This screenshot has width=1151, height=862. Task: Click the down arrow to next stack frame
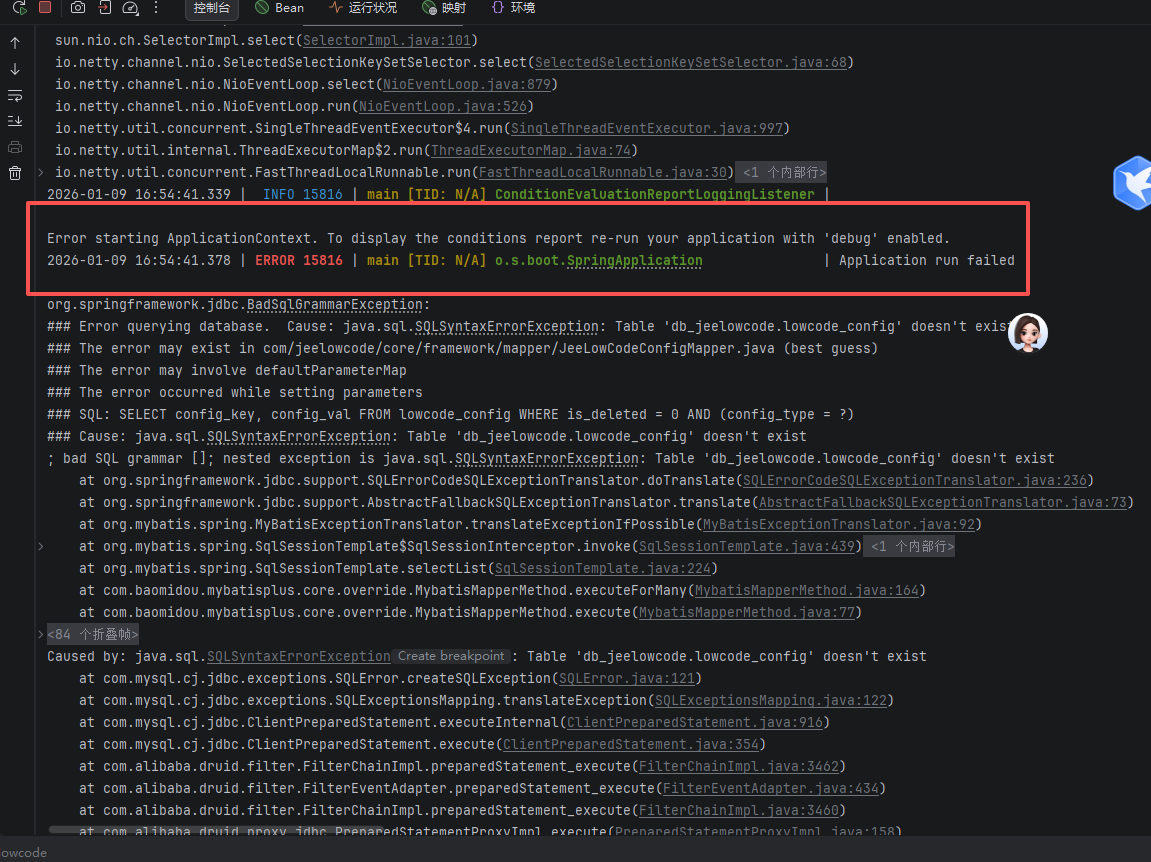[x=15, y=69]
